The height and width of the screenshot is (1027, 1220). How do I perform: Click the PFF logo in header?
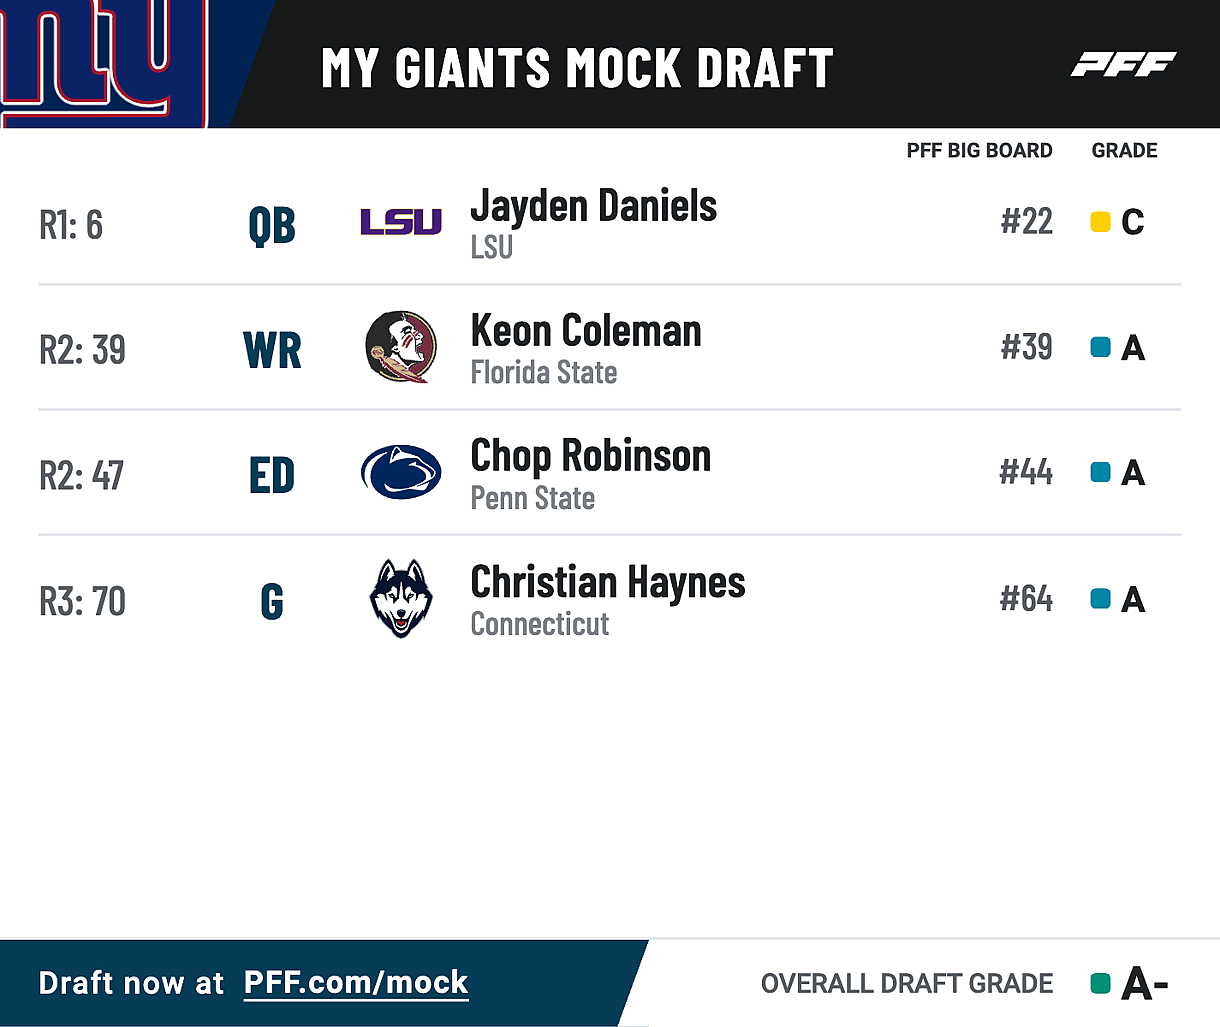[x=1123, y=66]
